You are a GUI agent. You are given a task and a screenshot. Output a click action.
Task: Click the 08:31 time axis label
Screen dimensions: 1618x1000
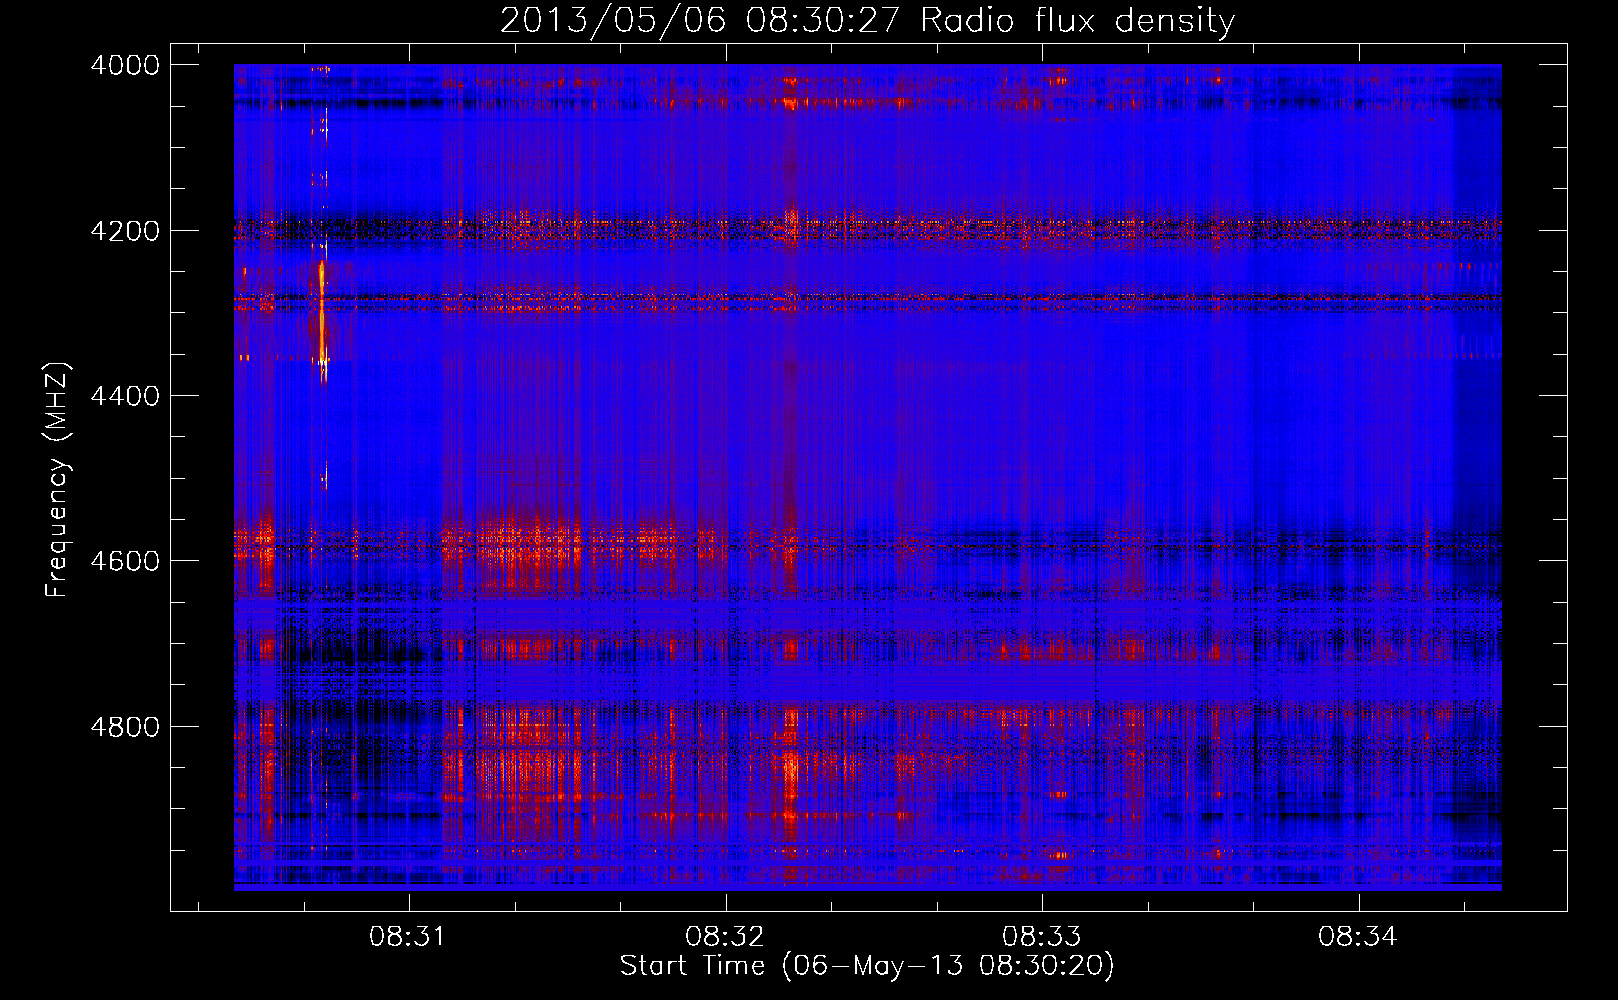[x=408, y=936]
